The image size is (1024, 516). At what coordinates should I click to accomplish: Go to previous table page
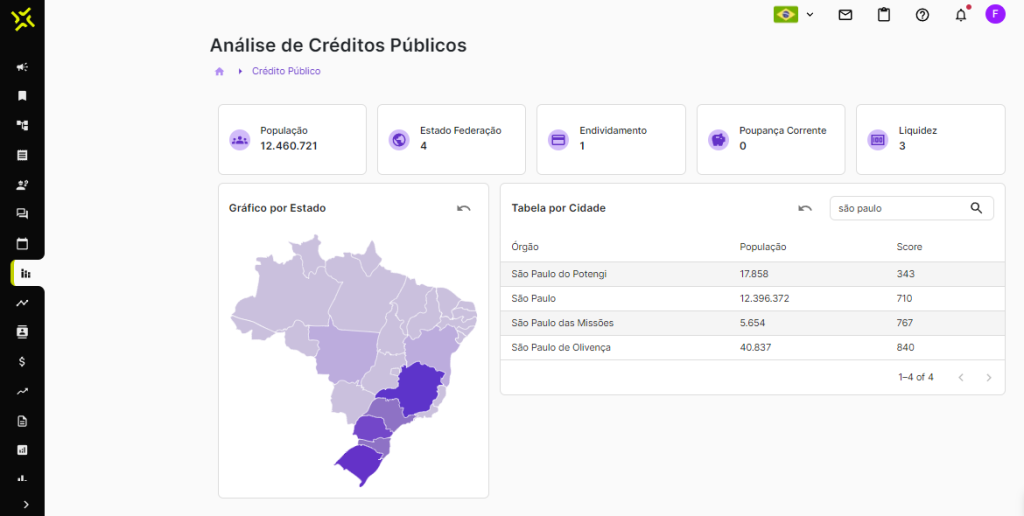(x=961, y=377)
